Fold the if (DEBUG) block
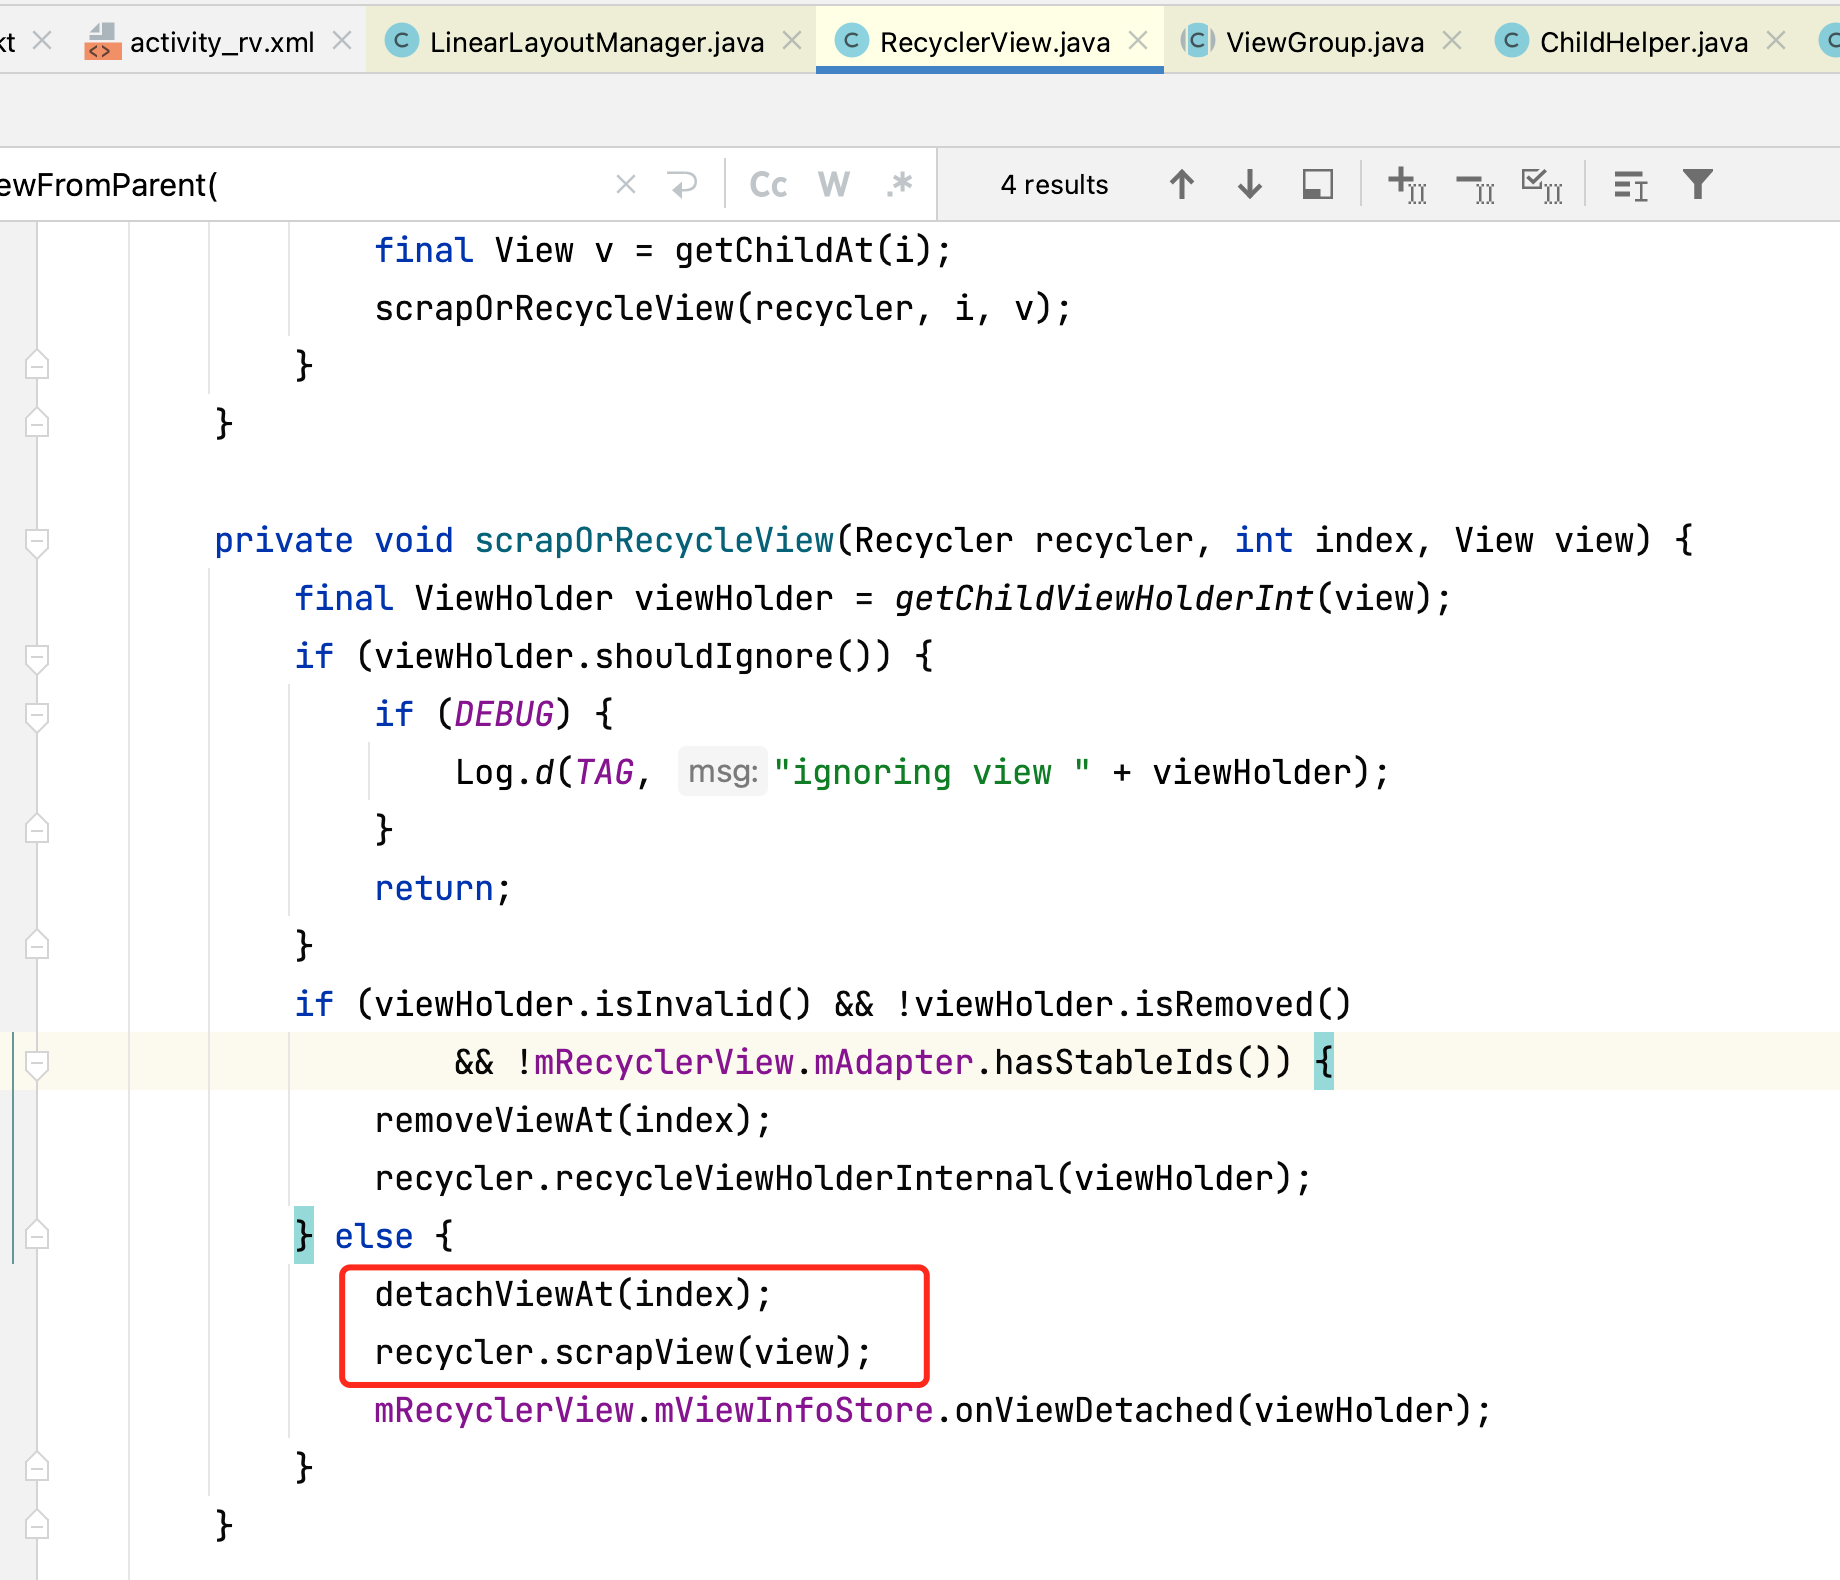Screen dimensions: 1840x1580 (x=37, y=716)
